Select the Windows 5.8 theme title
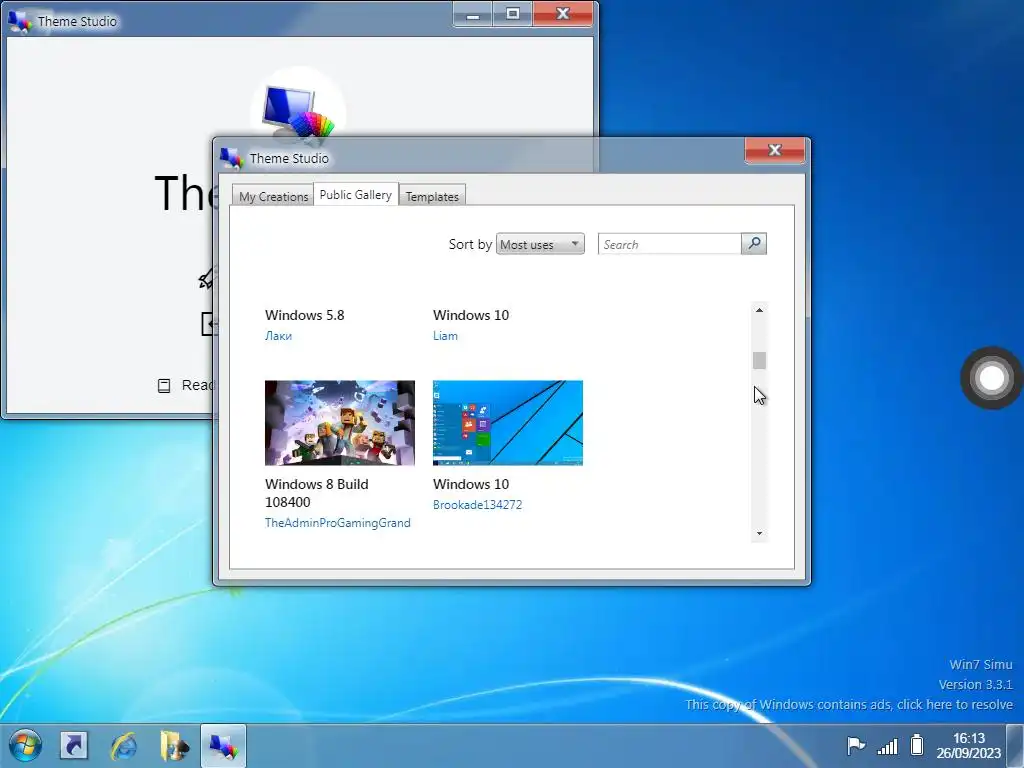The width and height of the screenshot is (1024, 768). click(304, 315)
